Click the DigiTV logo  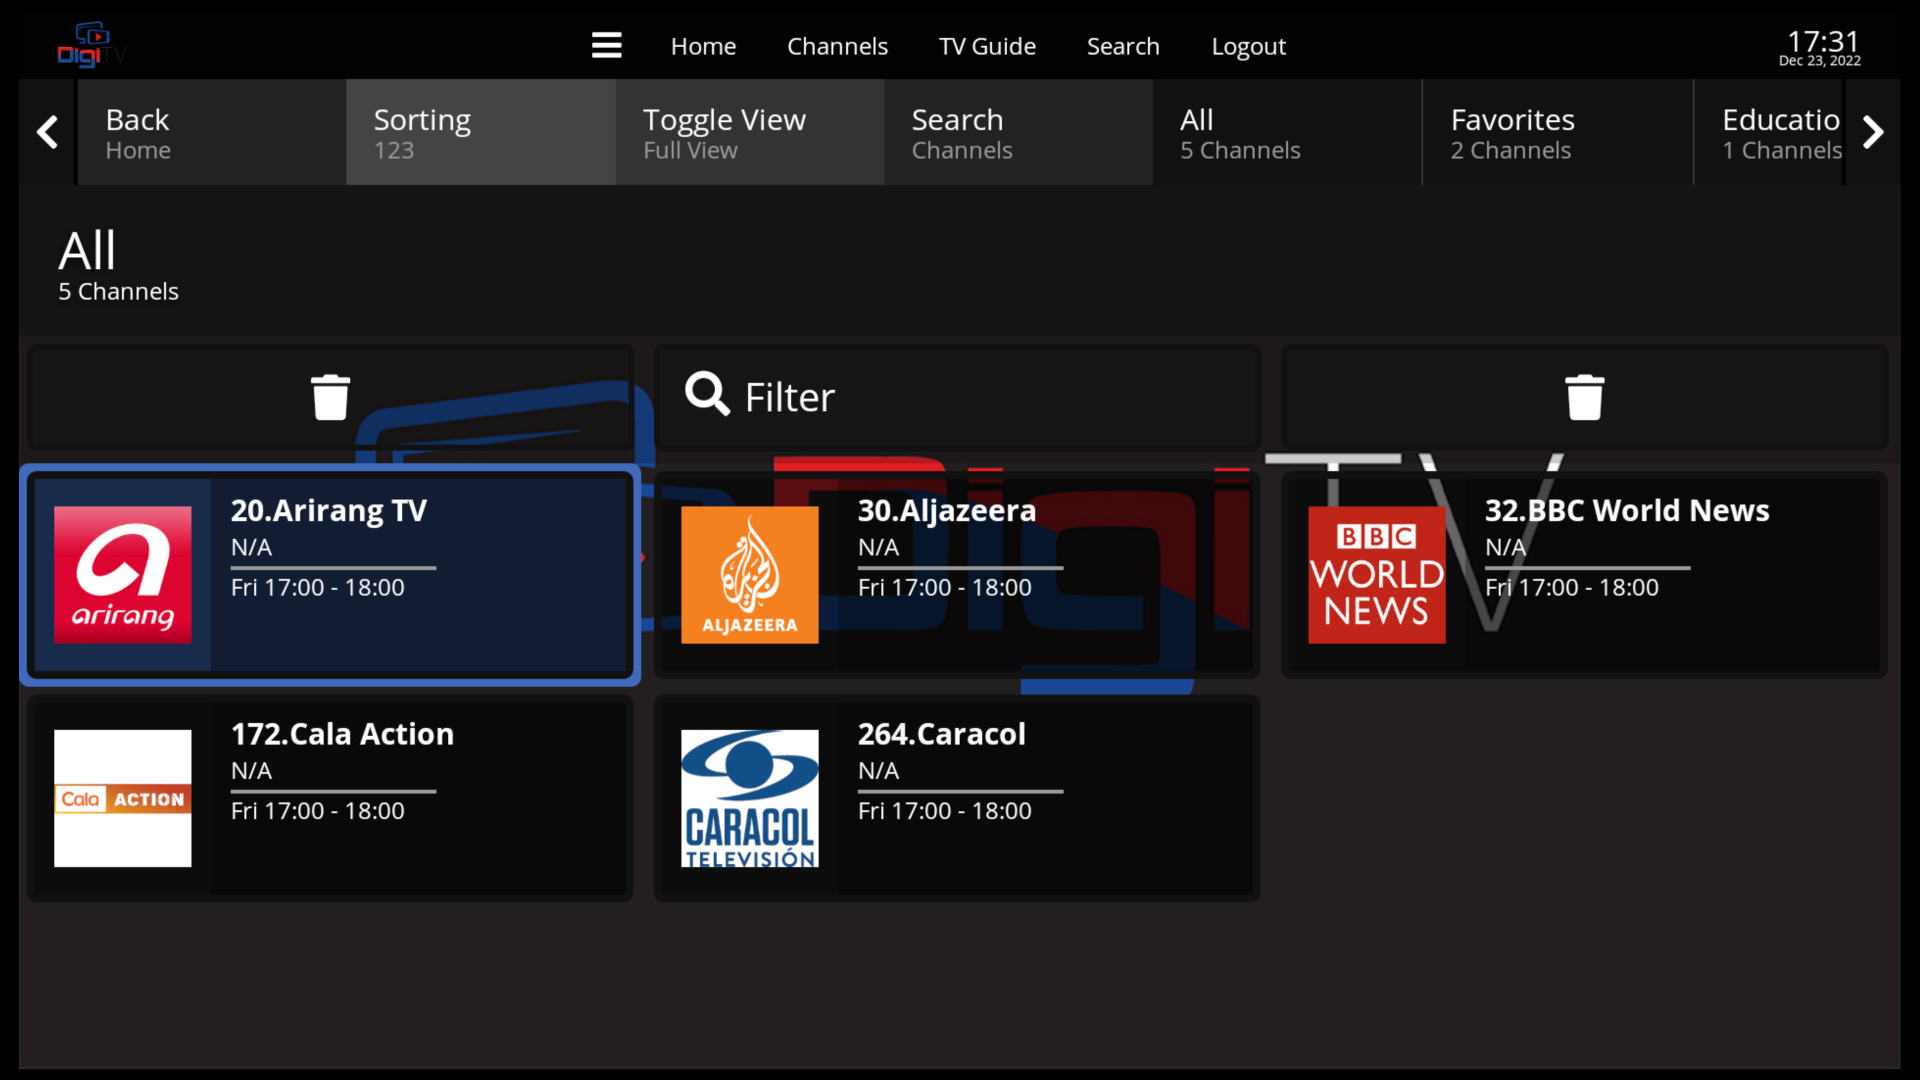(x=90, y=44)
